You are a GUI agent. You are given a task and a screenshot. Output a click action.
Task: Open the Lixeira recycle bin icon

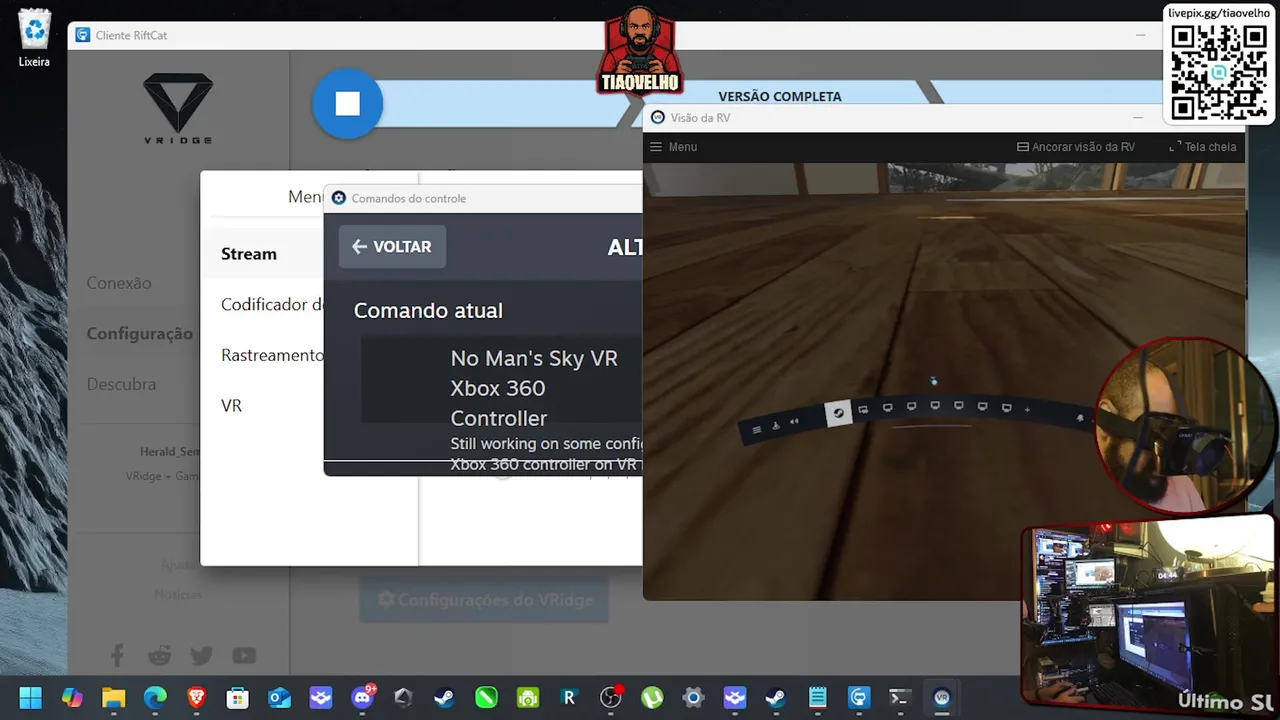34,39
